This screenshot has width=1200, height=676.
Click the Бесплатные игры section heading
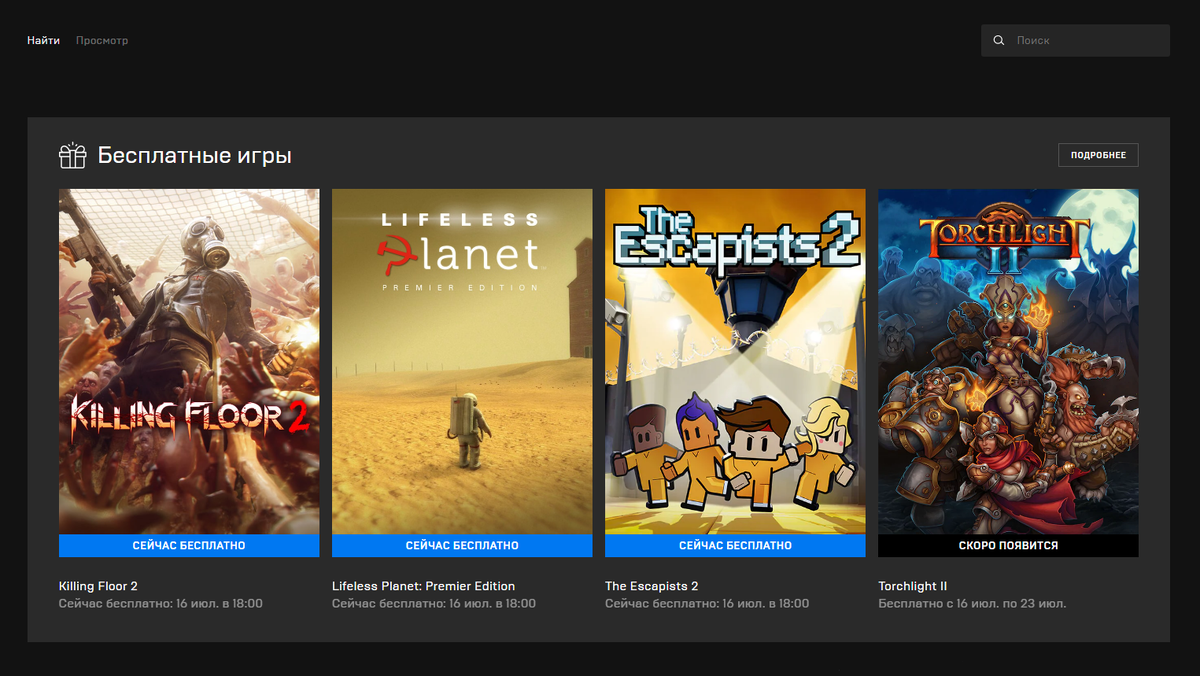(194, 156)
